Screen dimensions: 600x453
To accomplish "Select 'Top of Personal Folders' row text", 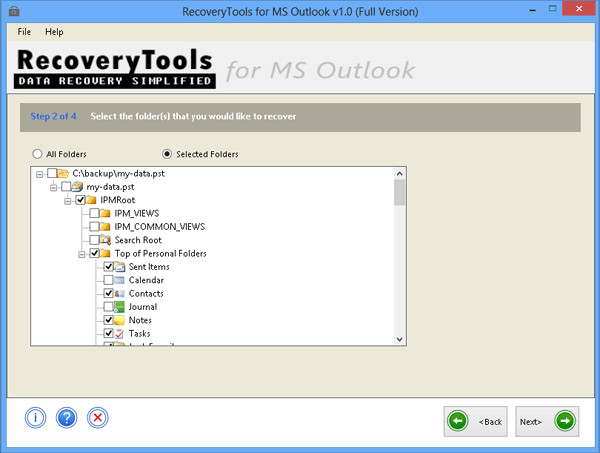I will coord(161,253).
